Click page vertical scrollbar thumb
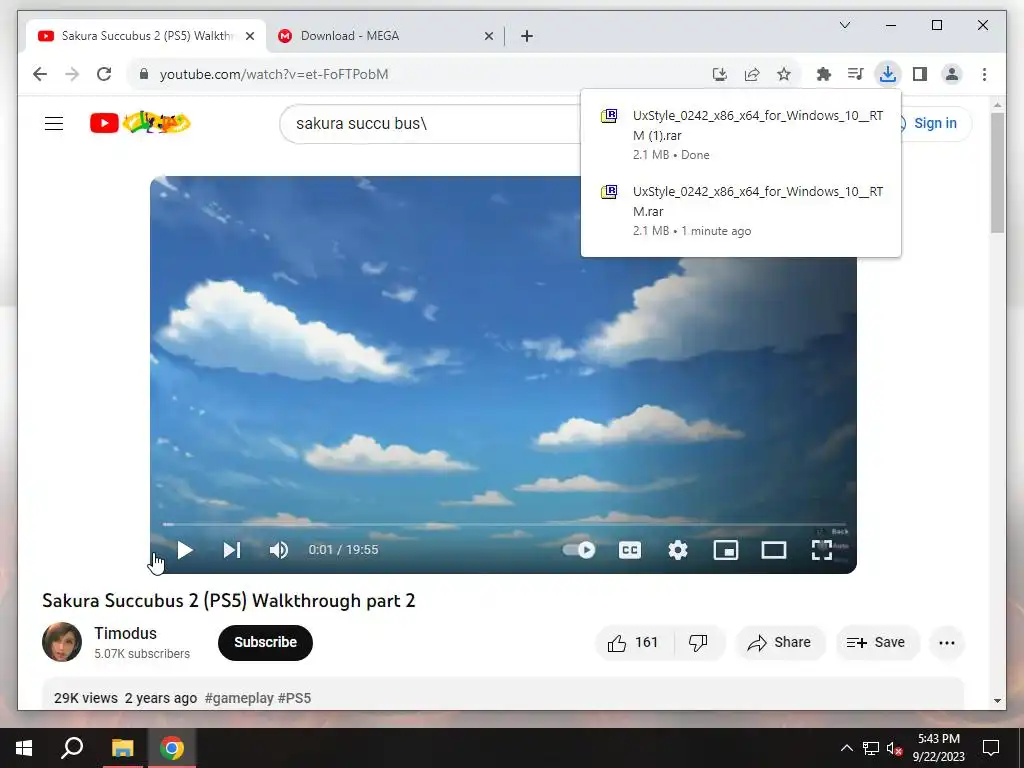The image size is (1024, 768). [997, 173]
